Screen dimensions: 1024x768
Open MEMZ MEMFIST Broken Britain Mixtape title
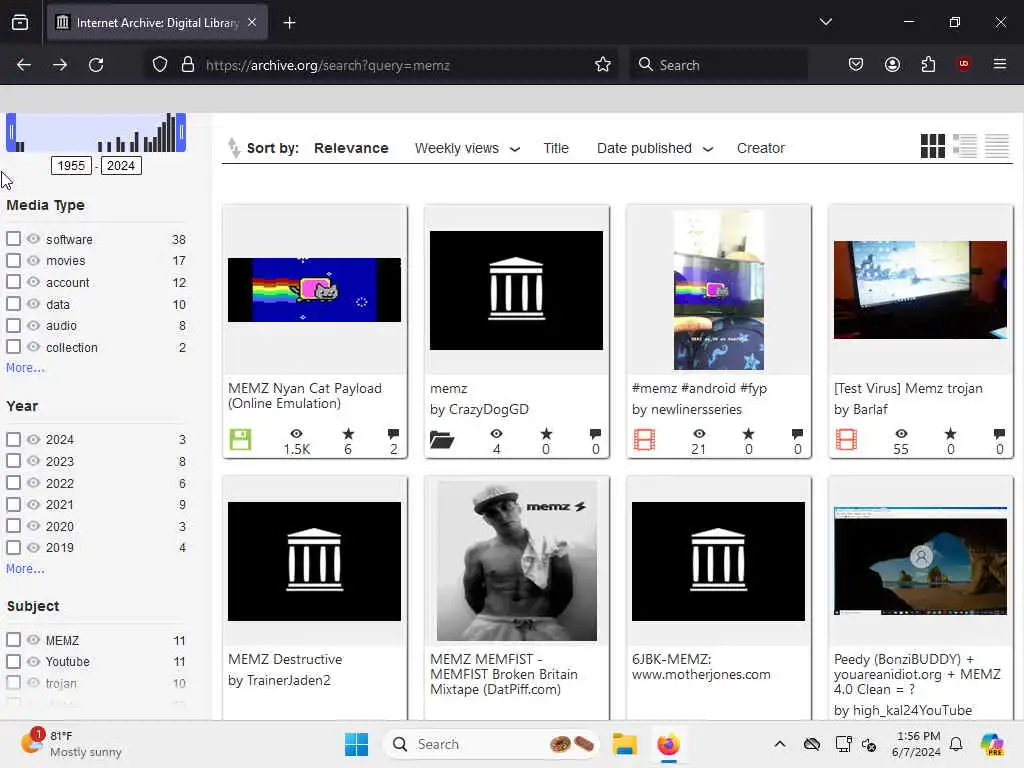(504, 674)
